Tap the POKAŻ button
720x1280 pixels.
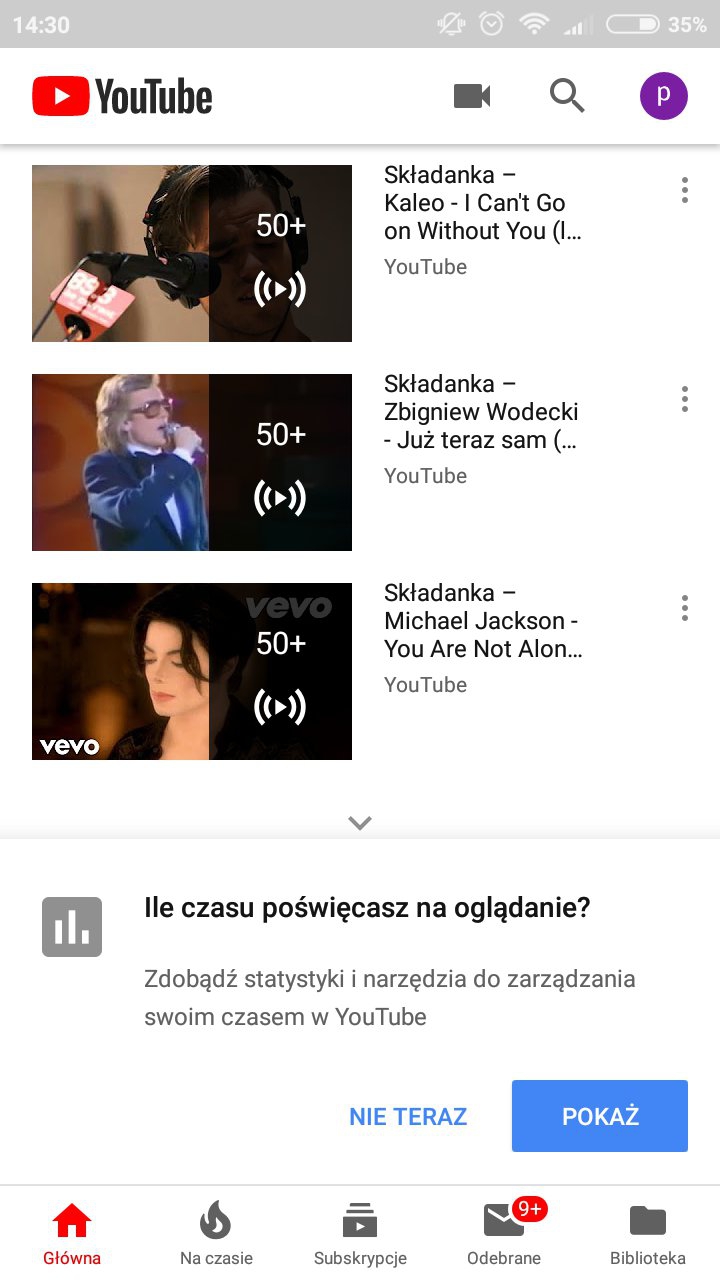click(x=600, y=1116)
